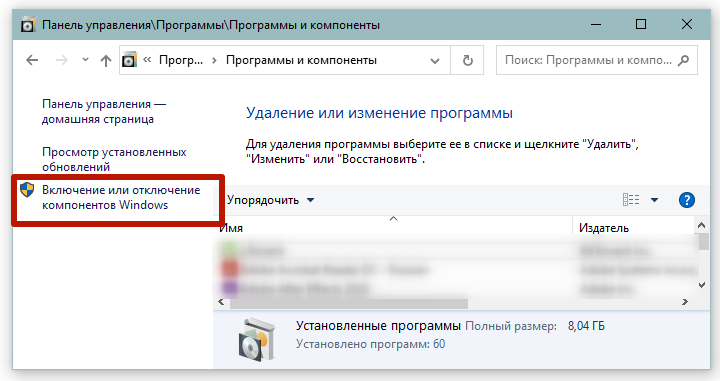Refresh the programs list
Screen dimensions: 720x381
[x=467, y=60]
